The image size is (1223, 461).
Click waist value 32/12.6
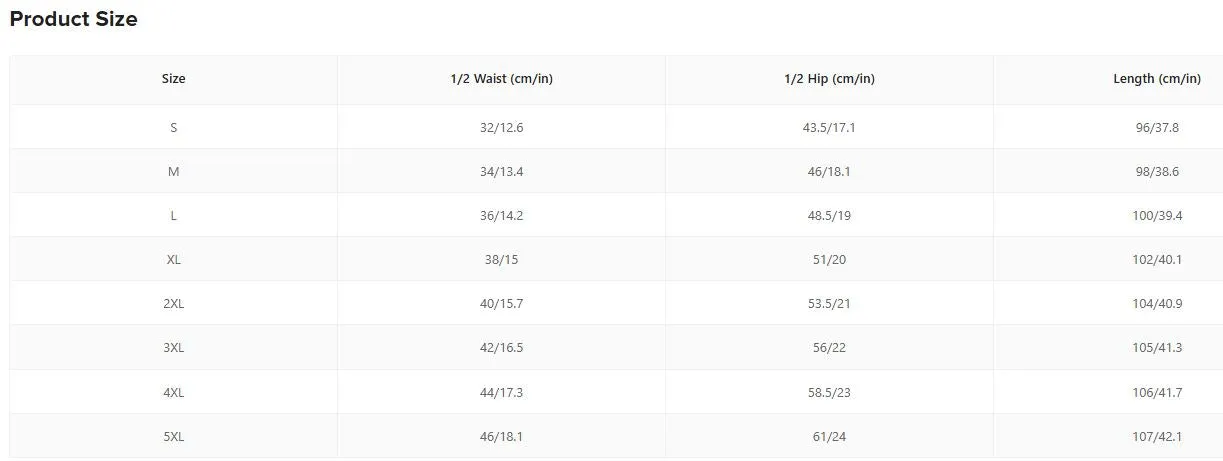coord(501,128)
